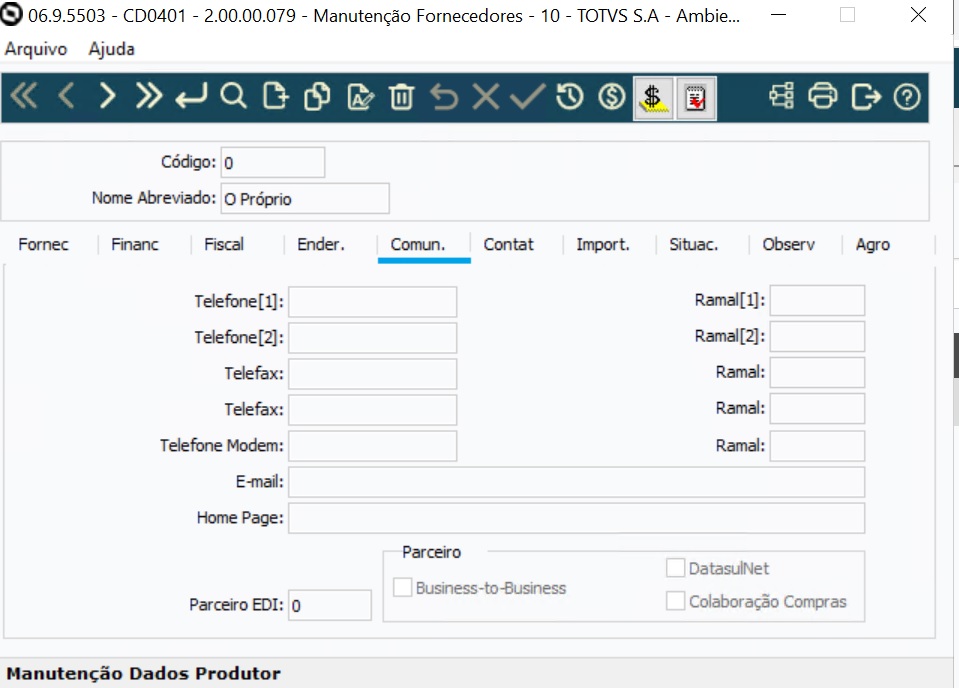Minimize the Manutenção Fornecedores window

coord(779,15)
